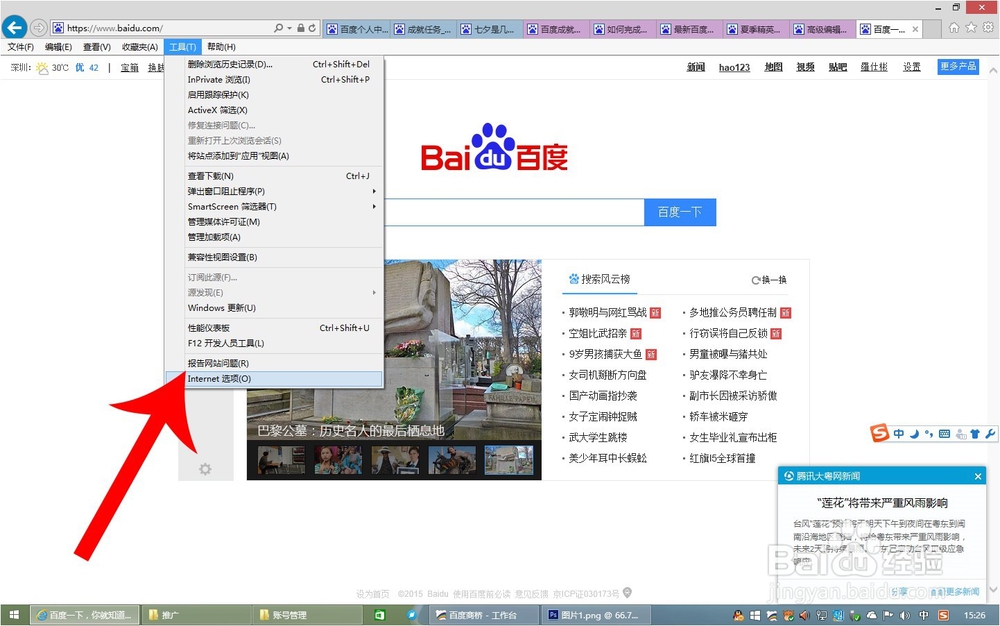Click the Sogou input method logo on the language bar
This screenshot has width=1000, height=626.
coord(881,433)
